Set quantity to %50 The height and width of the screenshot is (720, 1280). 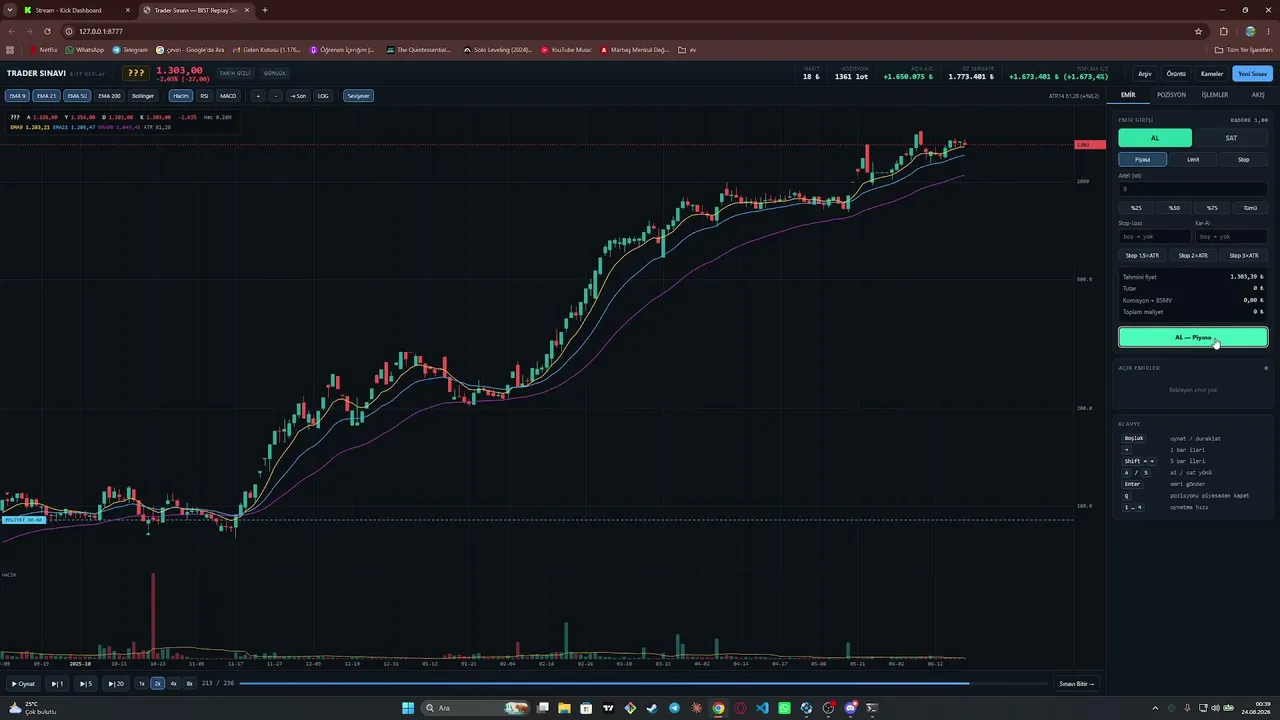point(1174,208)
